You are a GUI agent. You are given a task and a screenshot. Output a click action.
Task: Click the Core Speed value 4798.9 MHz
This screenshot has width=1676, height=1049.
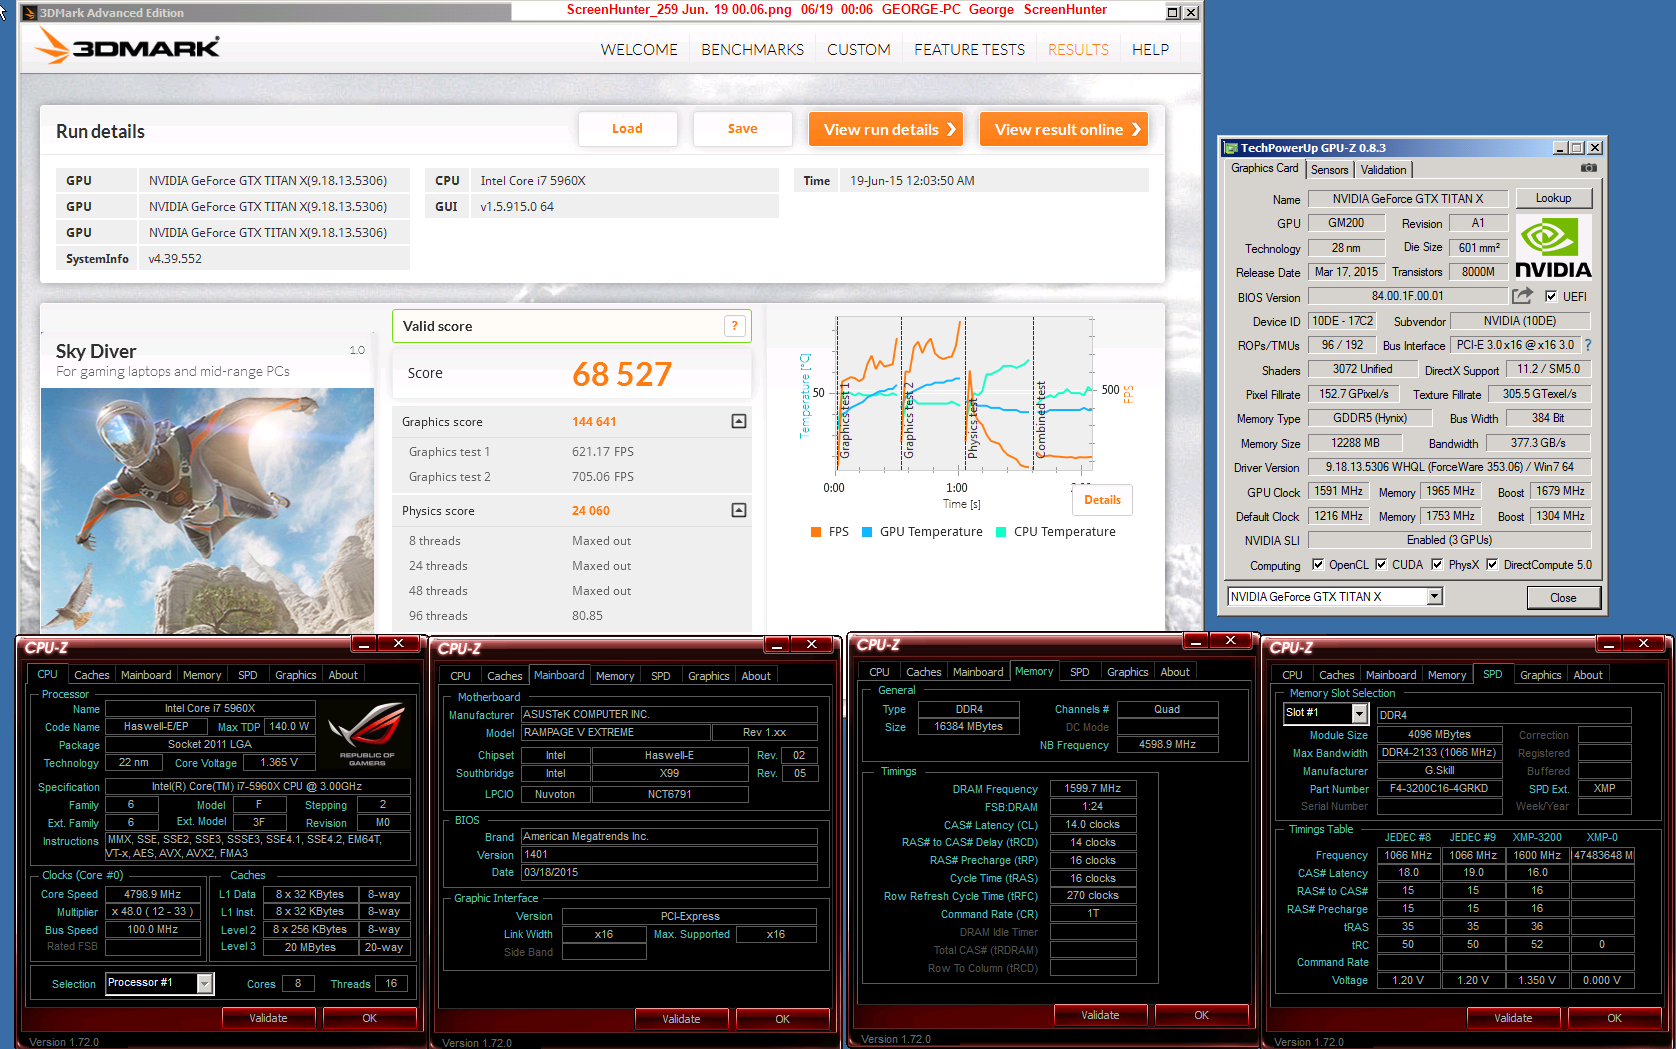[x=152, y=894]
